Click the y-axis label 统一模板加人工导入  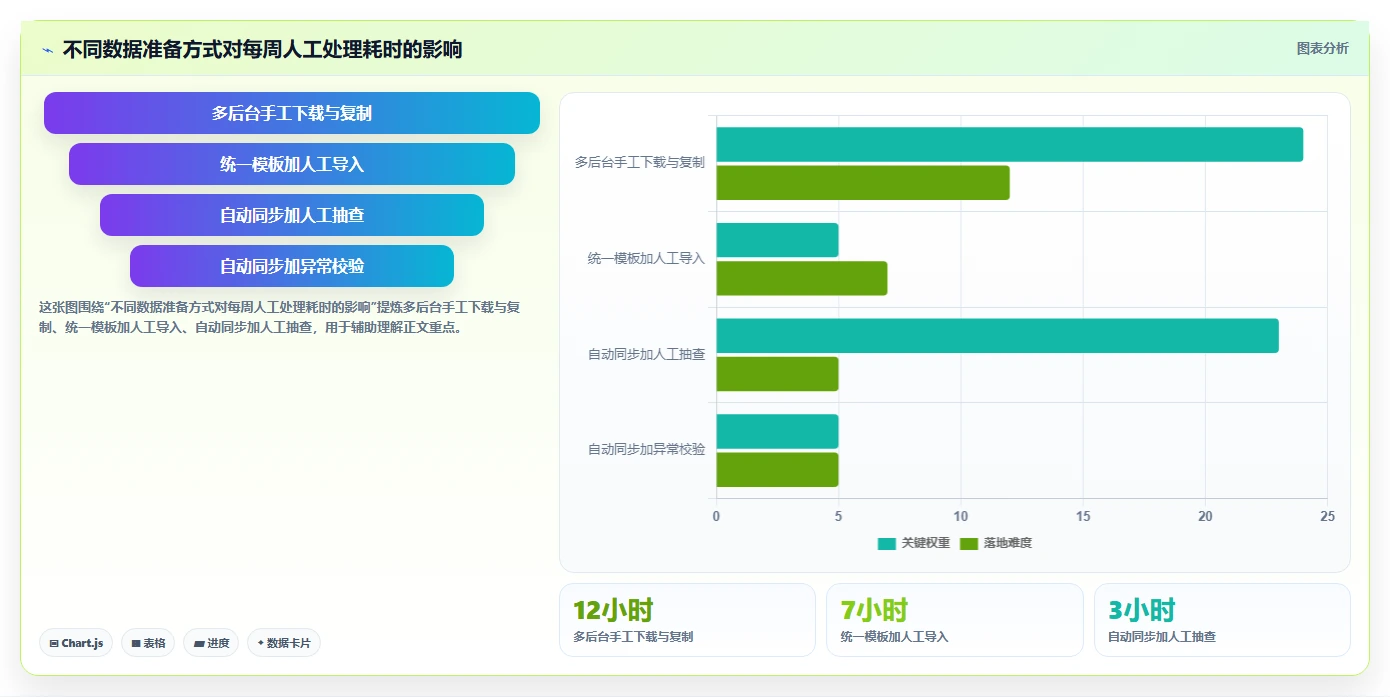click(x=646, y=258)
